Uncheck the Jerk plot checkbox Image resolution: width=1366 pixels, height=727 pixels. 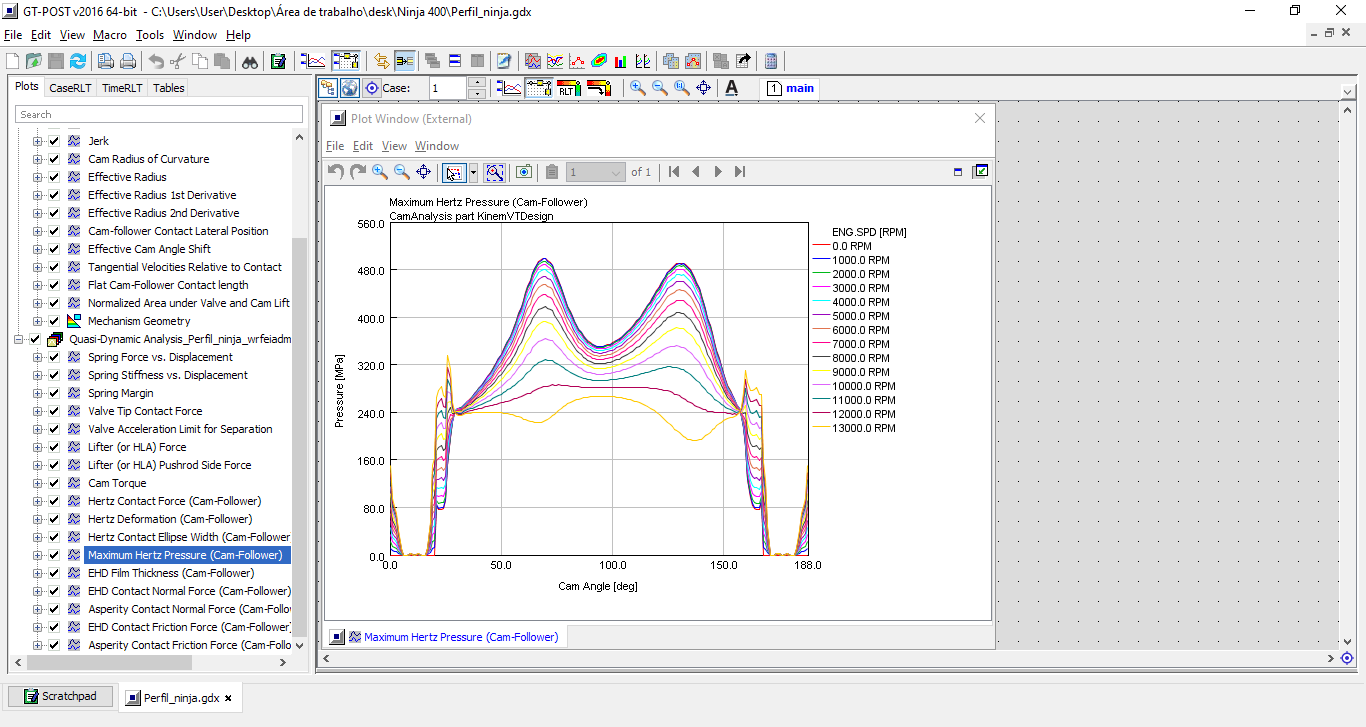pyautogui.click(x=54, y=141)
